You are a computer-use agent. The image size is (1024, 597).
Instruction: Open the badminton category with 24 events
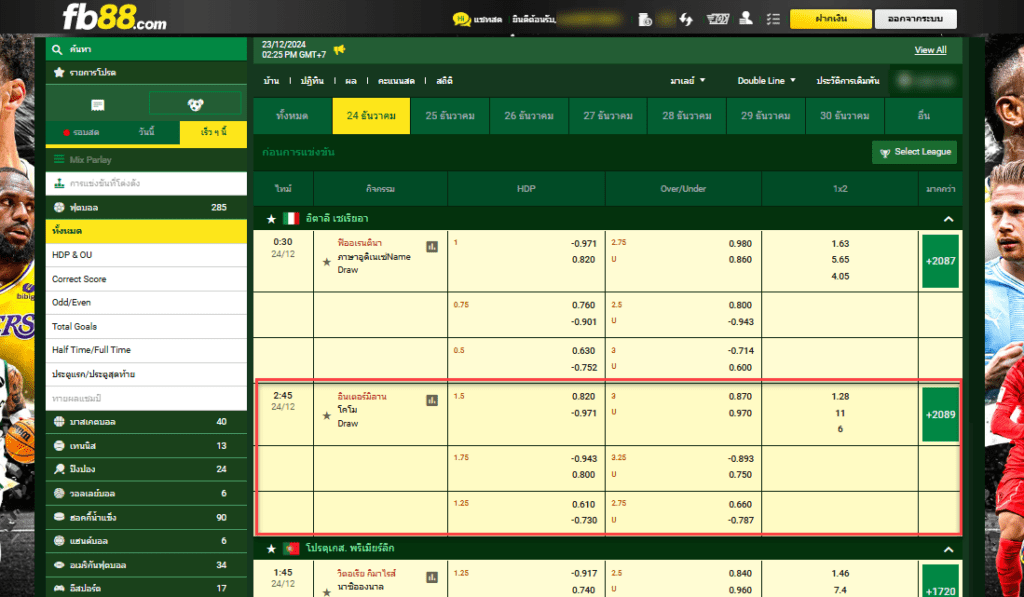146,469
